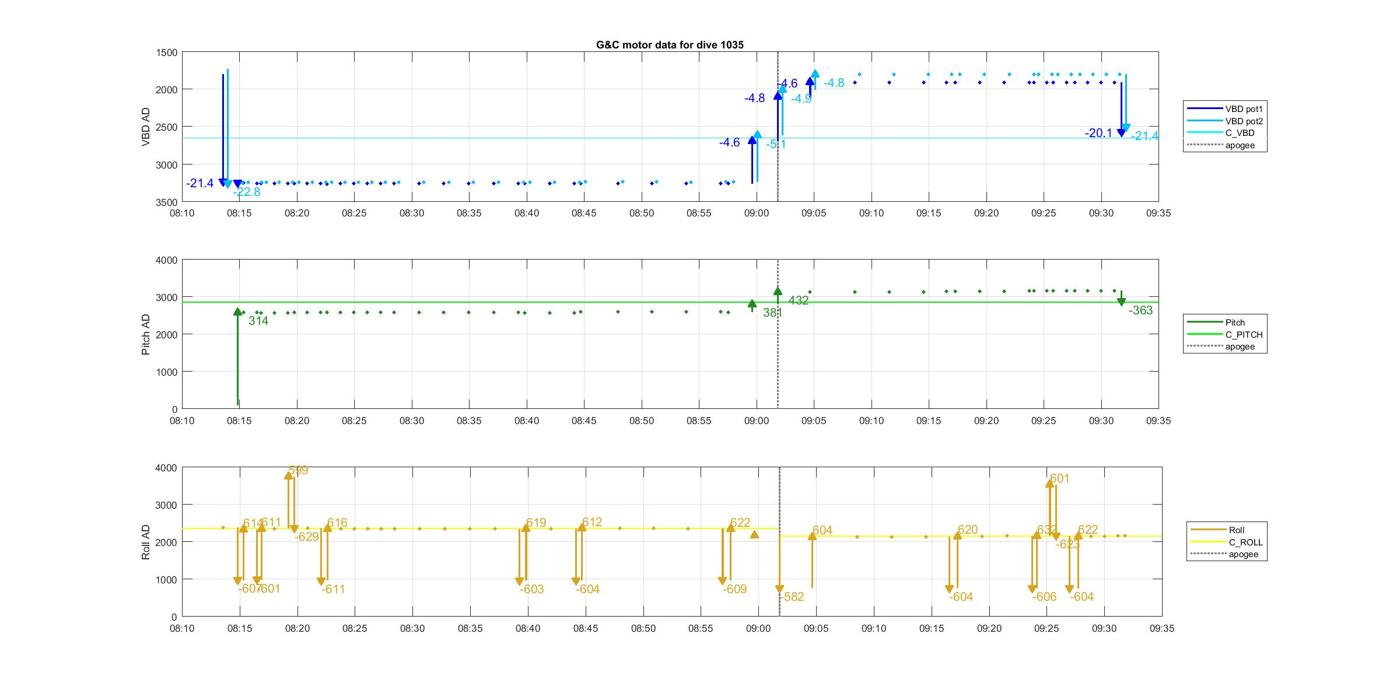Click the dark blue "-21.4" data label
Viewport: 1400px width, 693px height.
click(x=200, y=183)
